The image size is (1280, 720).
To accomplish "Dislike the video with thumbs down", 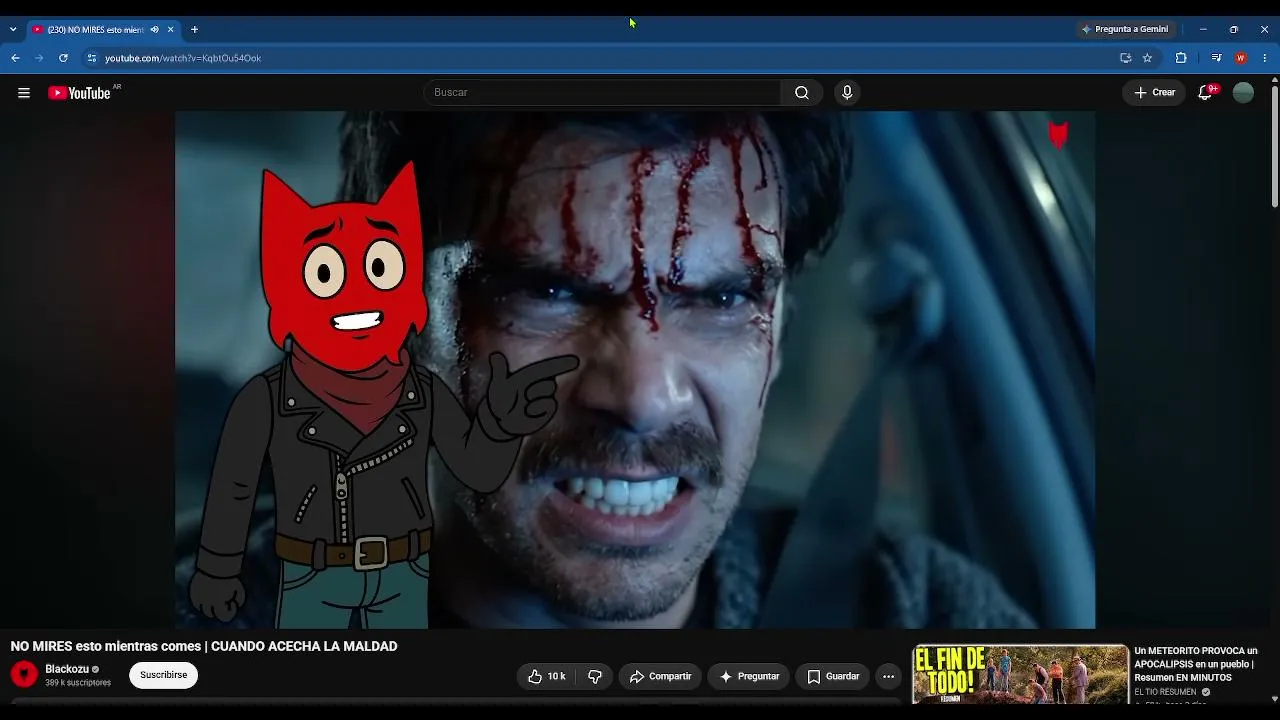I will (595, 677).
